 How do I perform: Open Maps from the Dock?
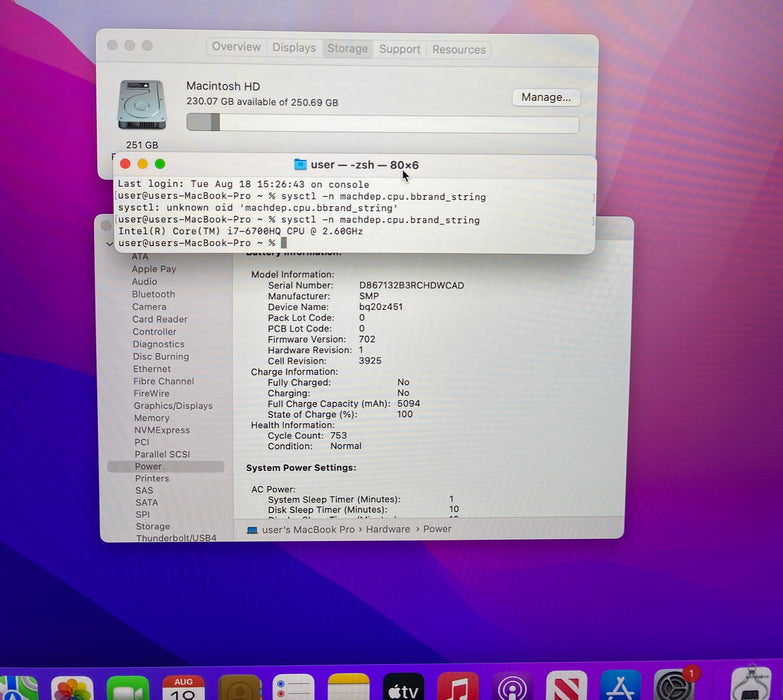click(18, 689)
